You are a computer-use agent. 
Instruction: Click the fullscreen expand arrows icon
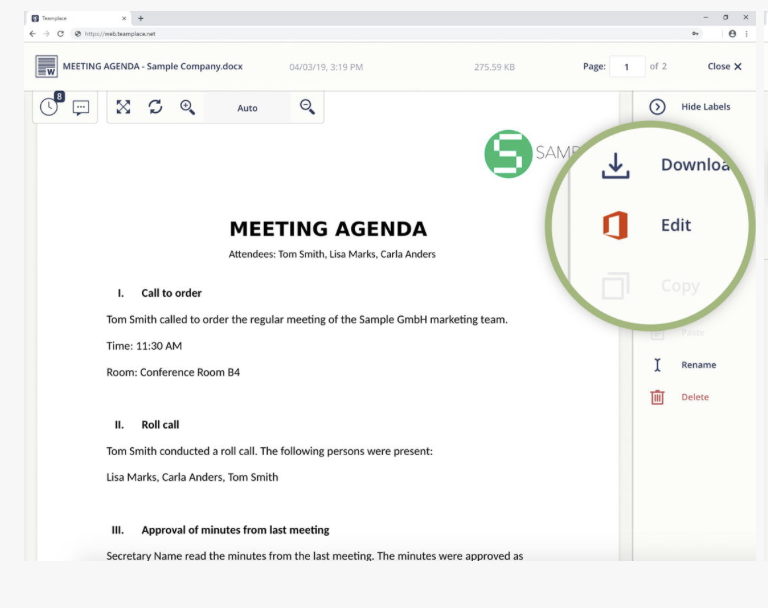click(123, 107)
